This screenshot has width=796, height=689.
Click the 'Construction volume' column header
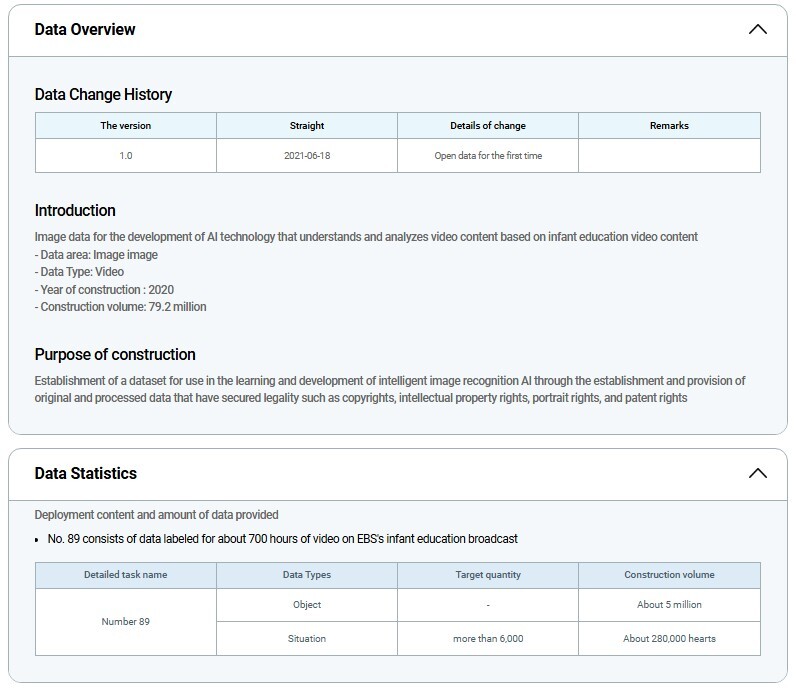click(x=669, y=575)
